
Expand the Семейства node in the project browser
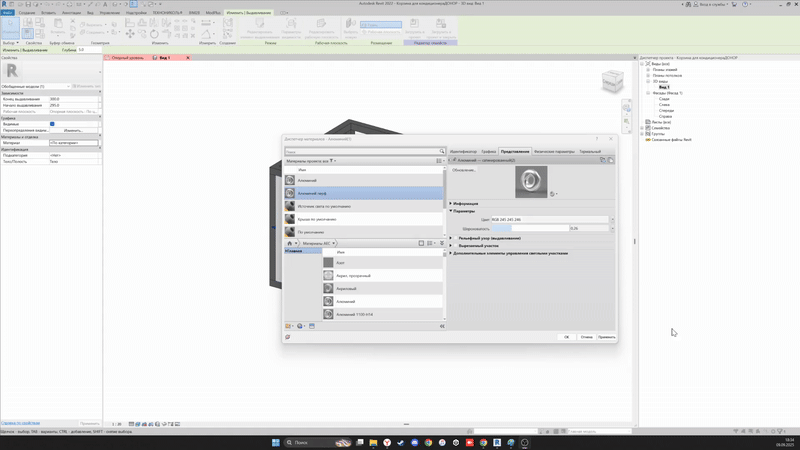[x=642, y=128]
